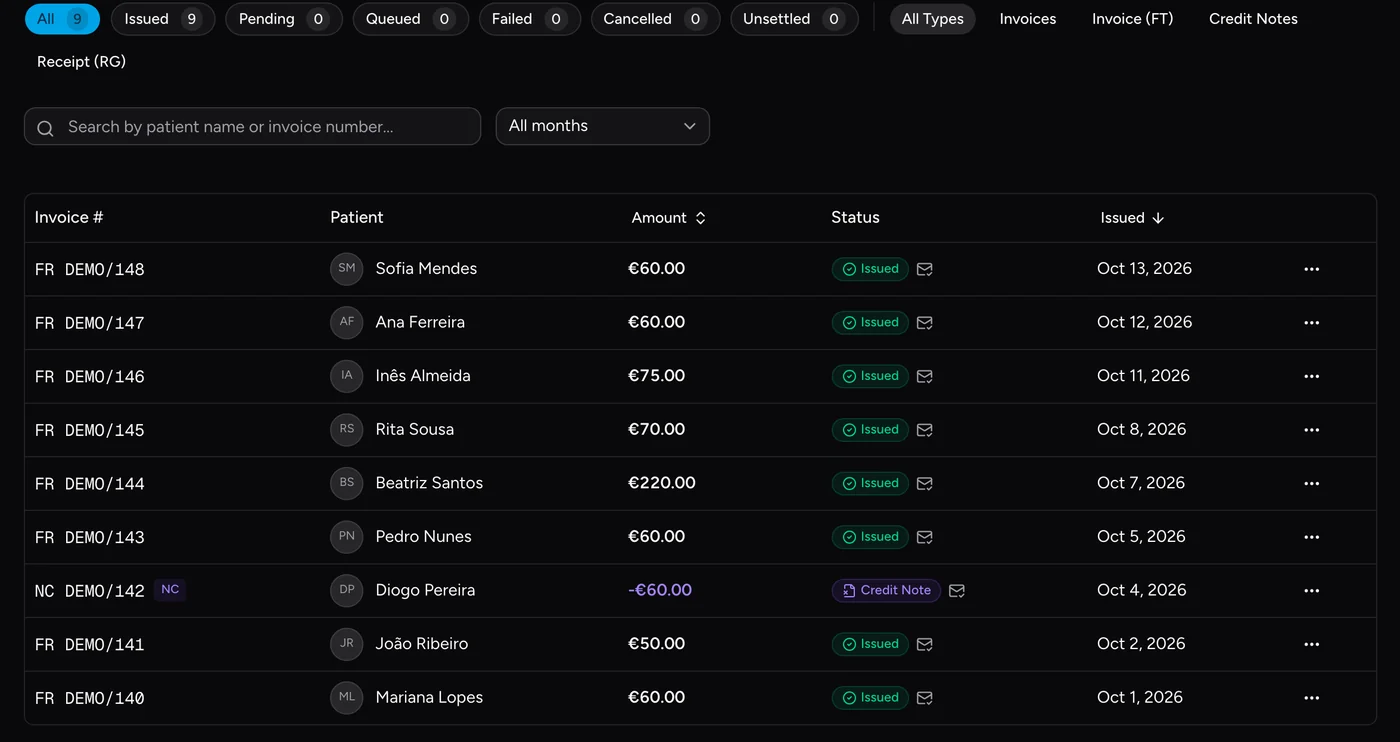Open more options for FR DEMO/148

coord(1312,269)
